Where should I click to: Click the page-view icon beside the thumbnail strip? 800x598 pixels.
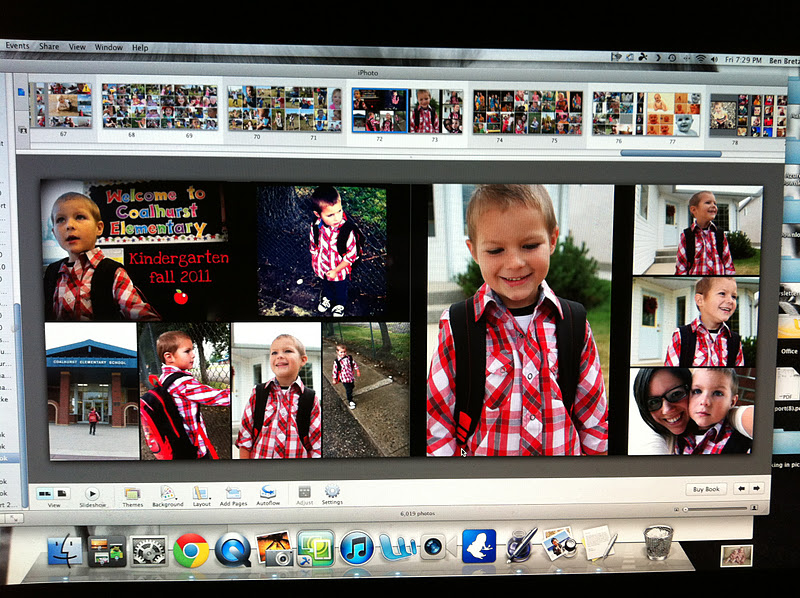point(21,92)
